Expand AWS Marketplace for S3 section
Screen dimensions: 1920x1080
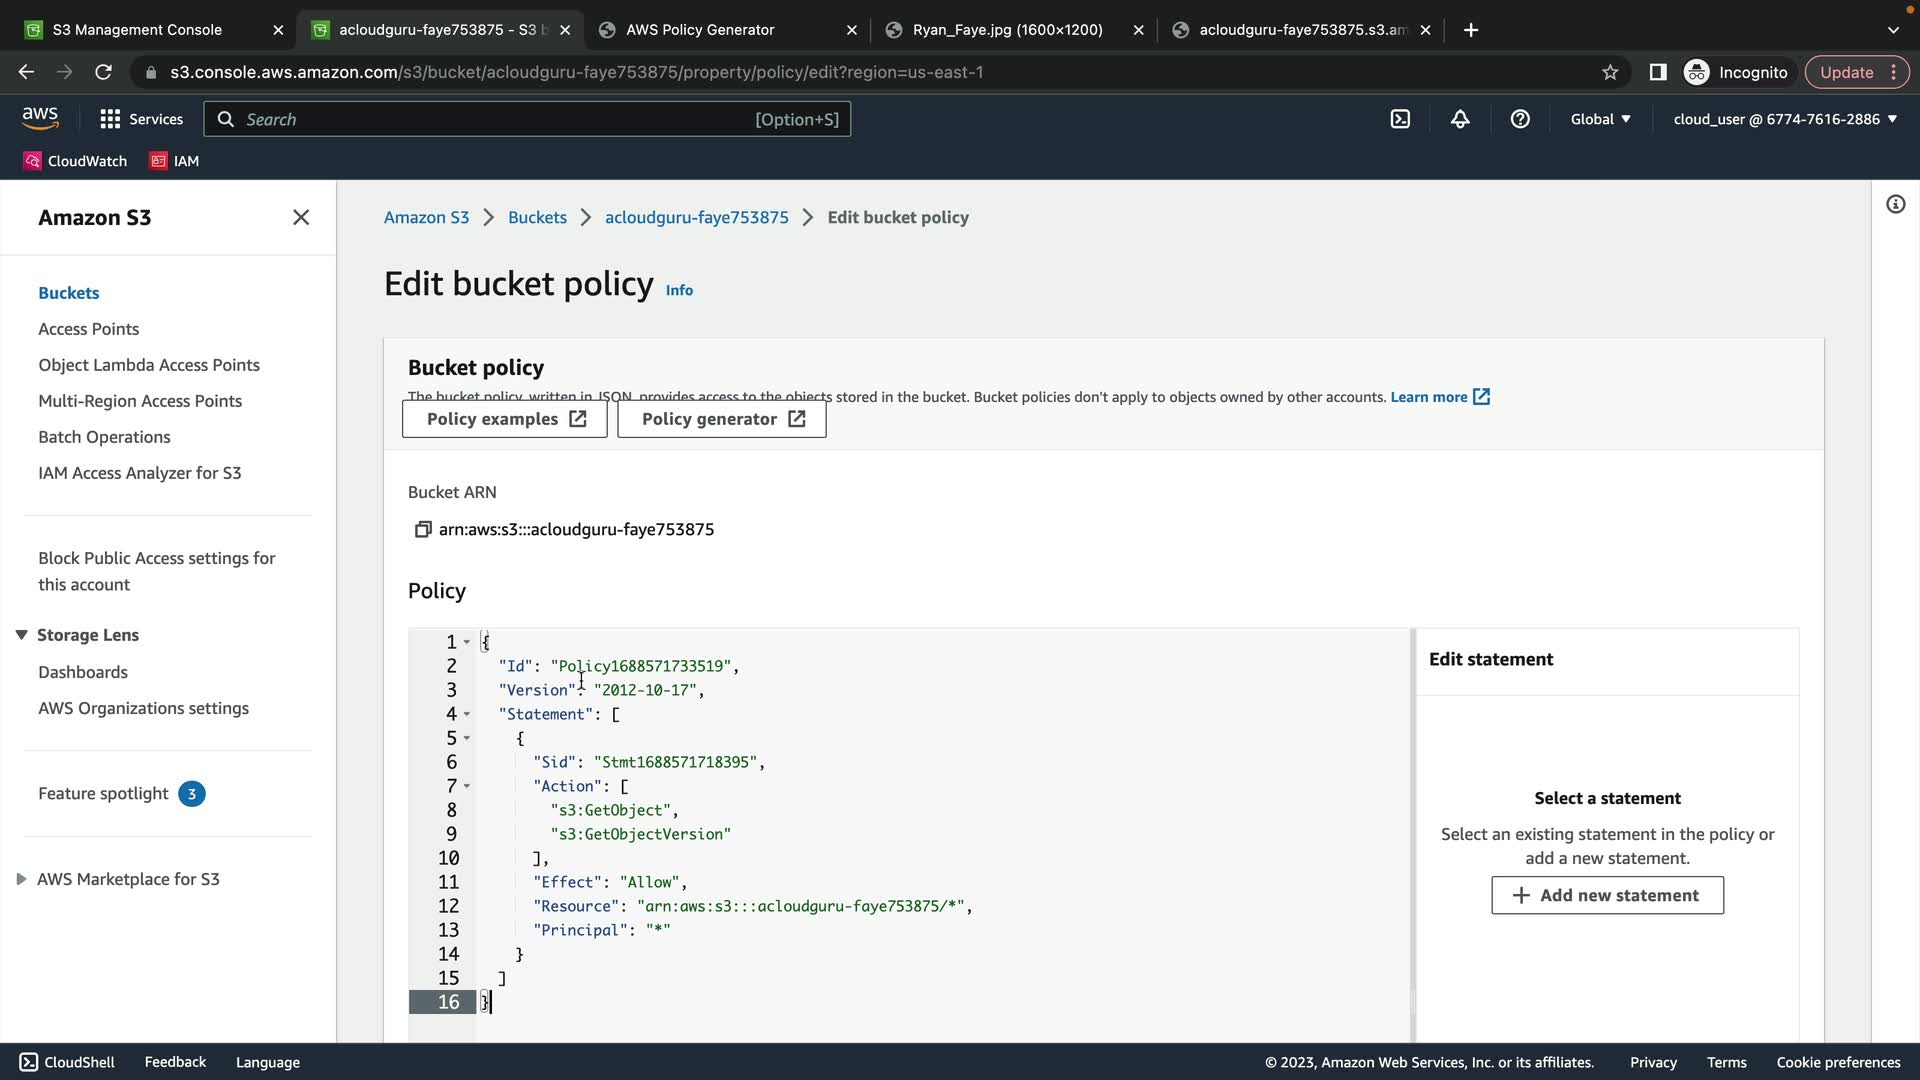click(x=21, y=879)
